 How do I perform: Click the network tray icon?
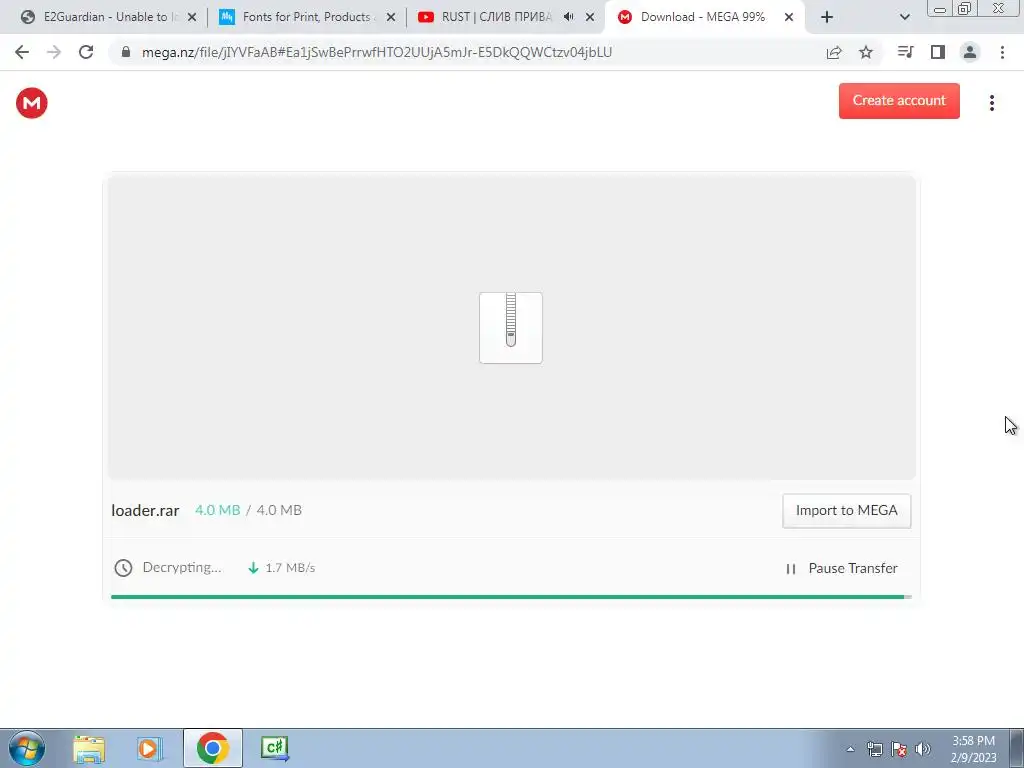pos(874,749)
